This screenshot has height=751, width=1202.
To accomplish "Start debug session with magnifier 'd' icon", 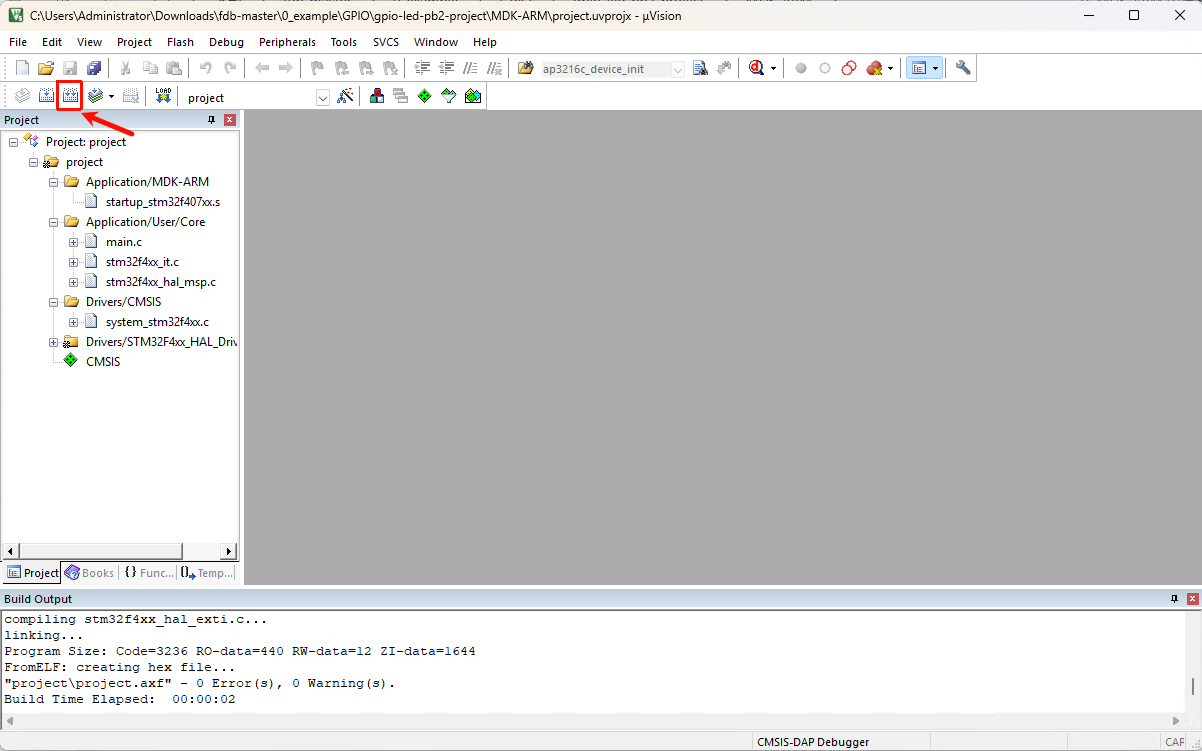I will click(x=756, y=68).
